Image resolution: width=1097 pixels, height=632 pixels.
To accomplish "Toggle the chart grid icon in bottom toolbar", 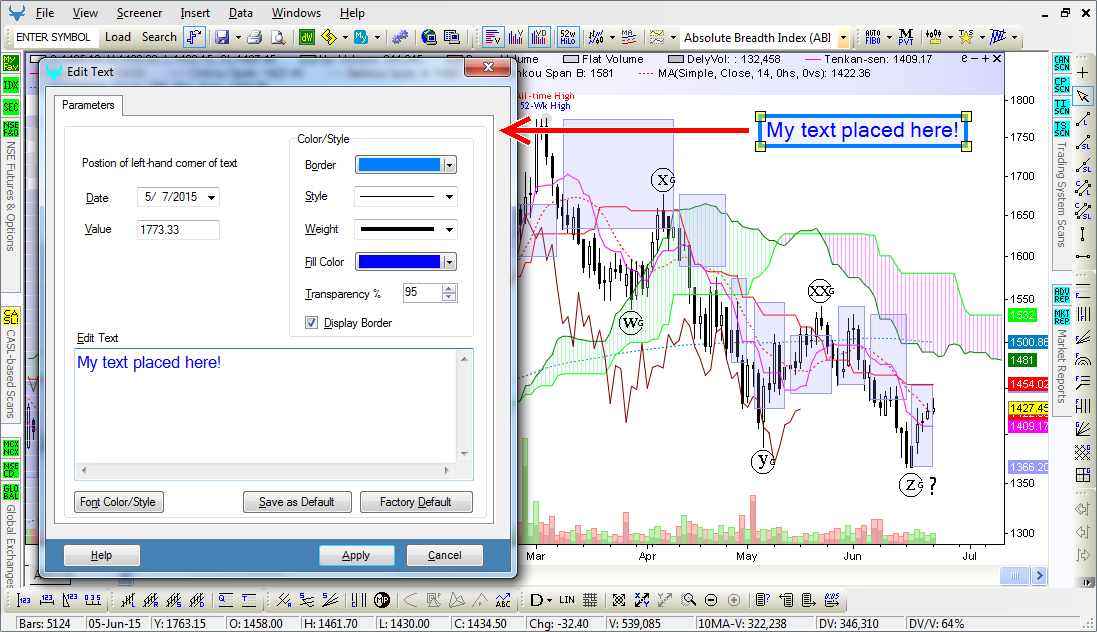I will [590, 600].
